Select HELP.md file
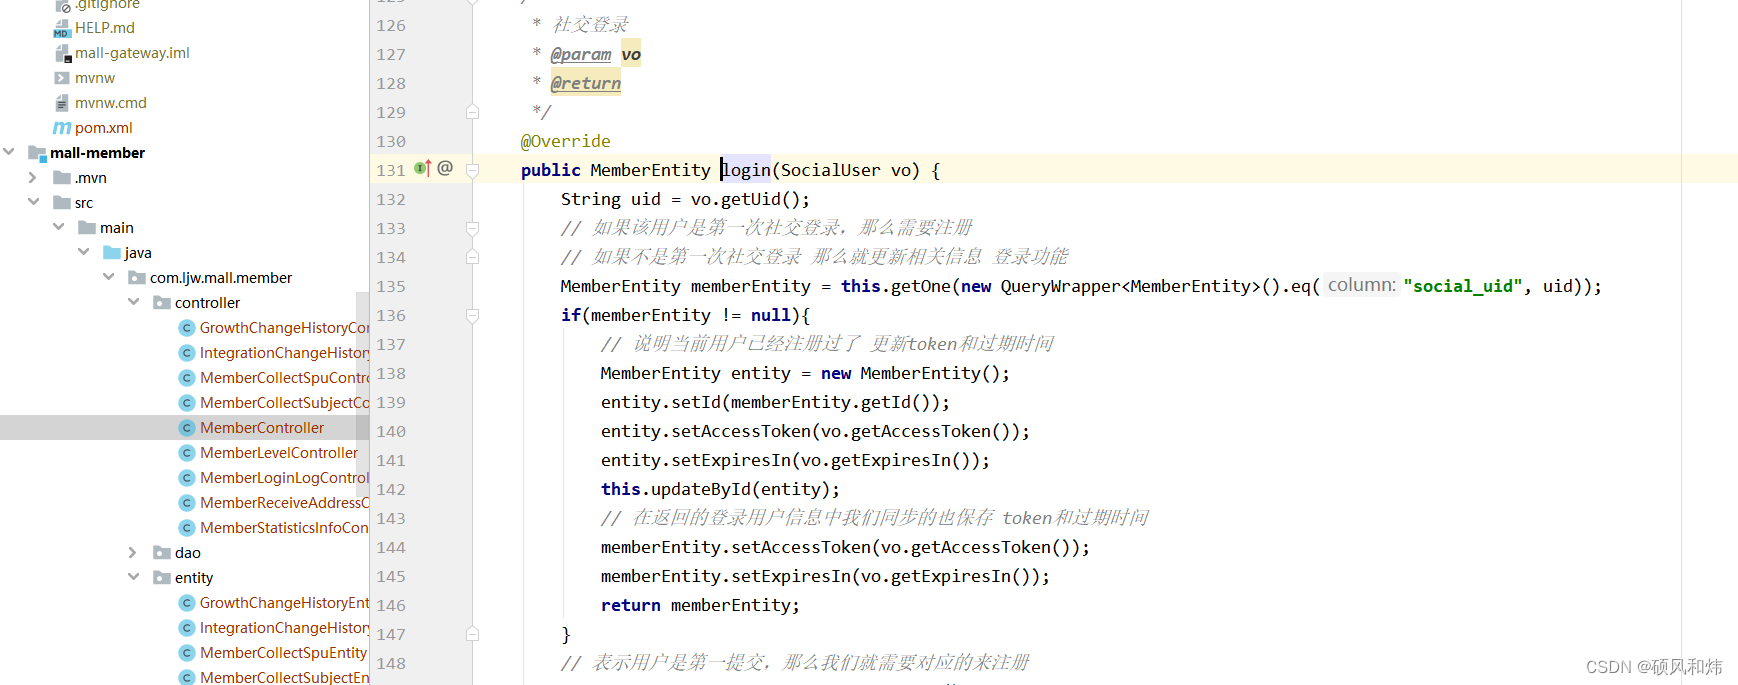The width and height of the screenshot is (1738, 685). 104,28
